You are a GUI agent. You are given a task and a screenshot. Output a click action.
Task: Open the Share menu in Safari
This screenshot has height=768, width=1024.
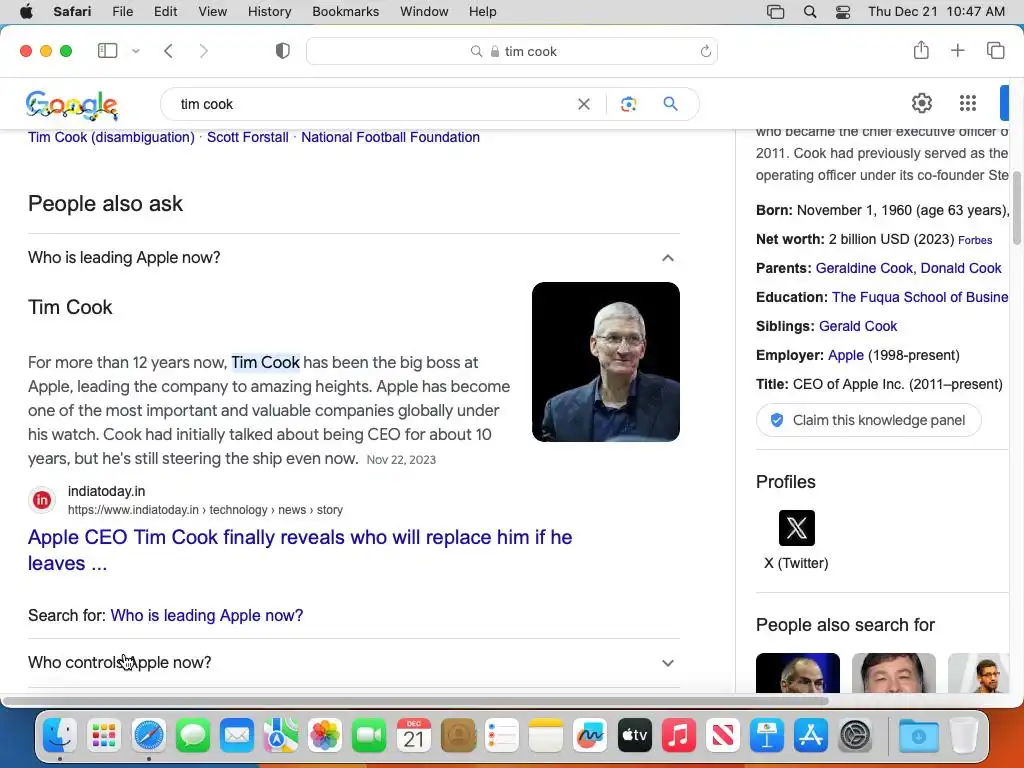921,50
